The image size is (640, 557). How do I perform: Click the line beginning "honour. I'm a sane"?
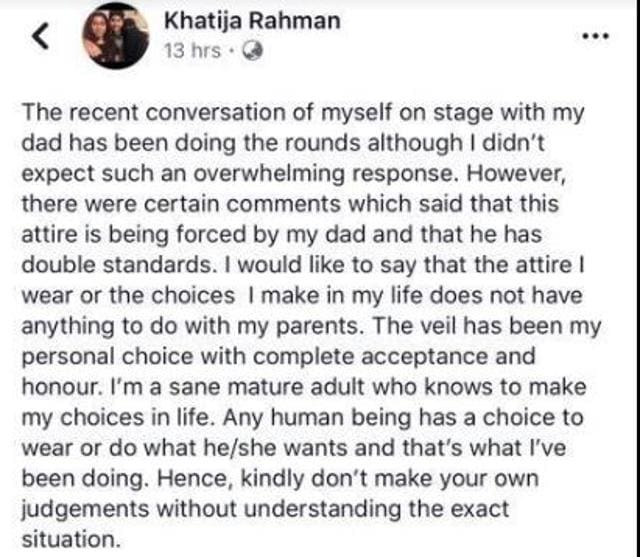point(304,387)
